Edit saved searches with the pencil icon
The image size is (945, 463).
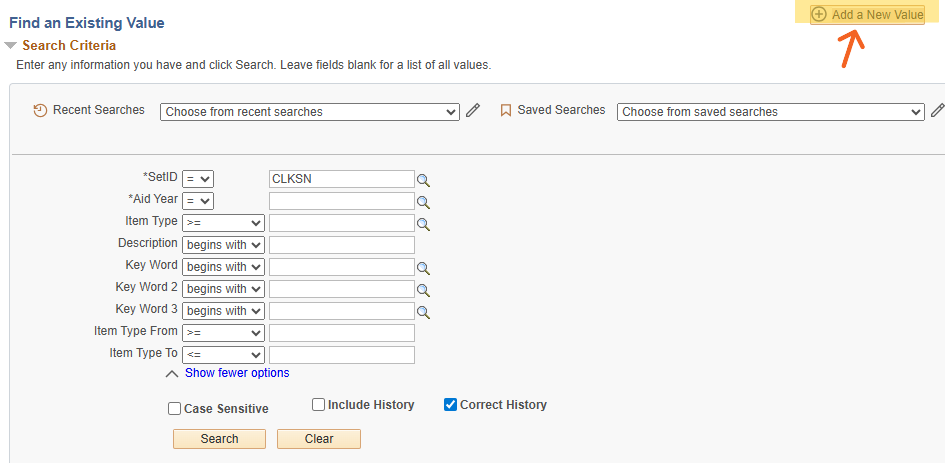(937, 111)
